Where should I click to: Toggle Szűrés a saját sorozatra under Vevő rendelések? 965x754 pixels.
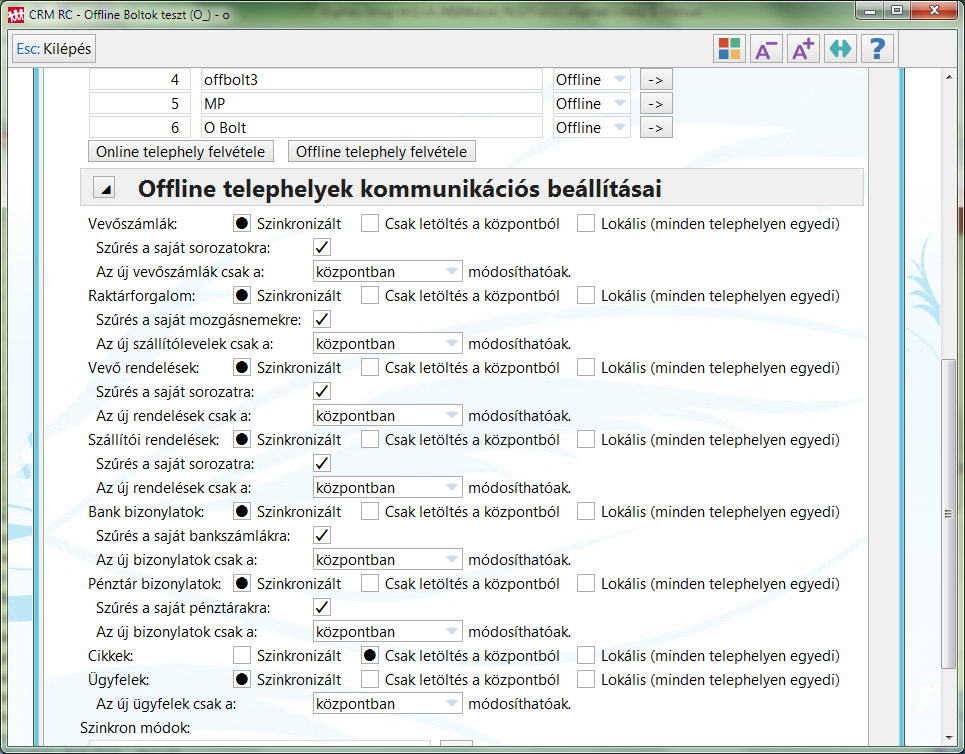(322, 391)
